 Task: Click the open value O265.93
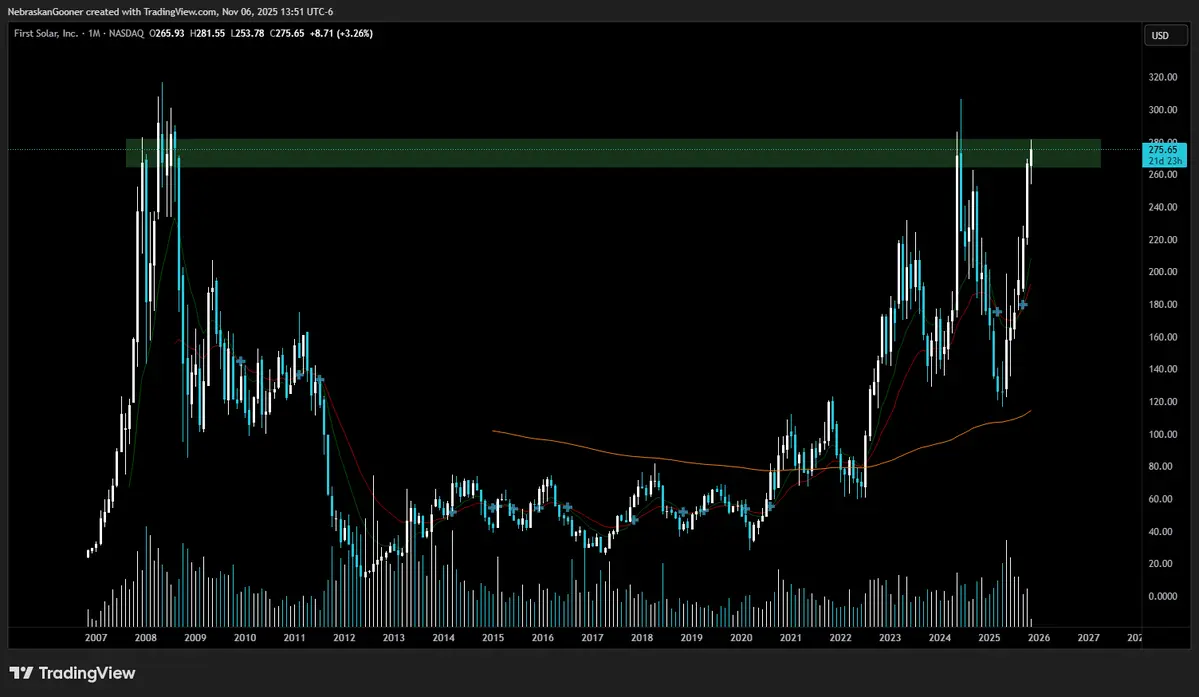tap(167, 34)
